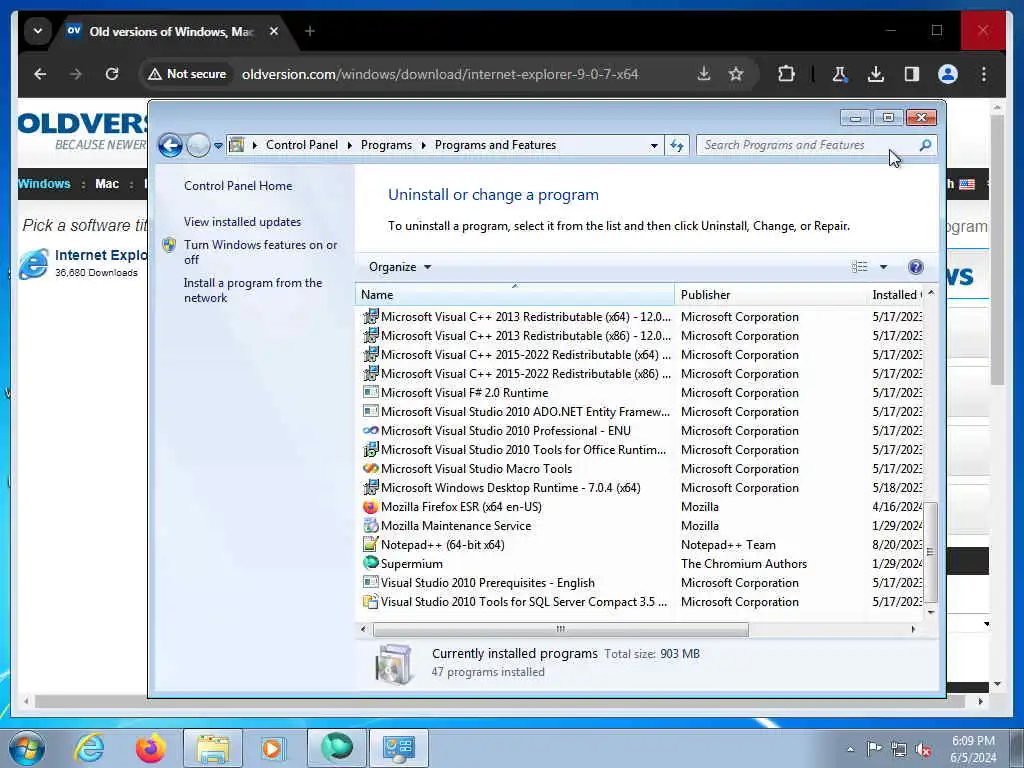Click Windows tab on oldversion.com page
This screenshot has height=768, width=1024.
click(x=44, y=184)
